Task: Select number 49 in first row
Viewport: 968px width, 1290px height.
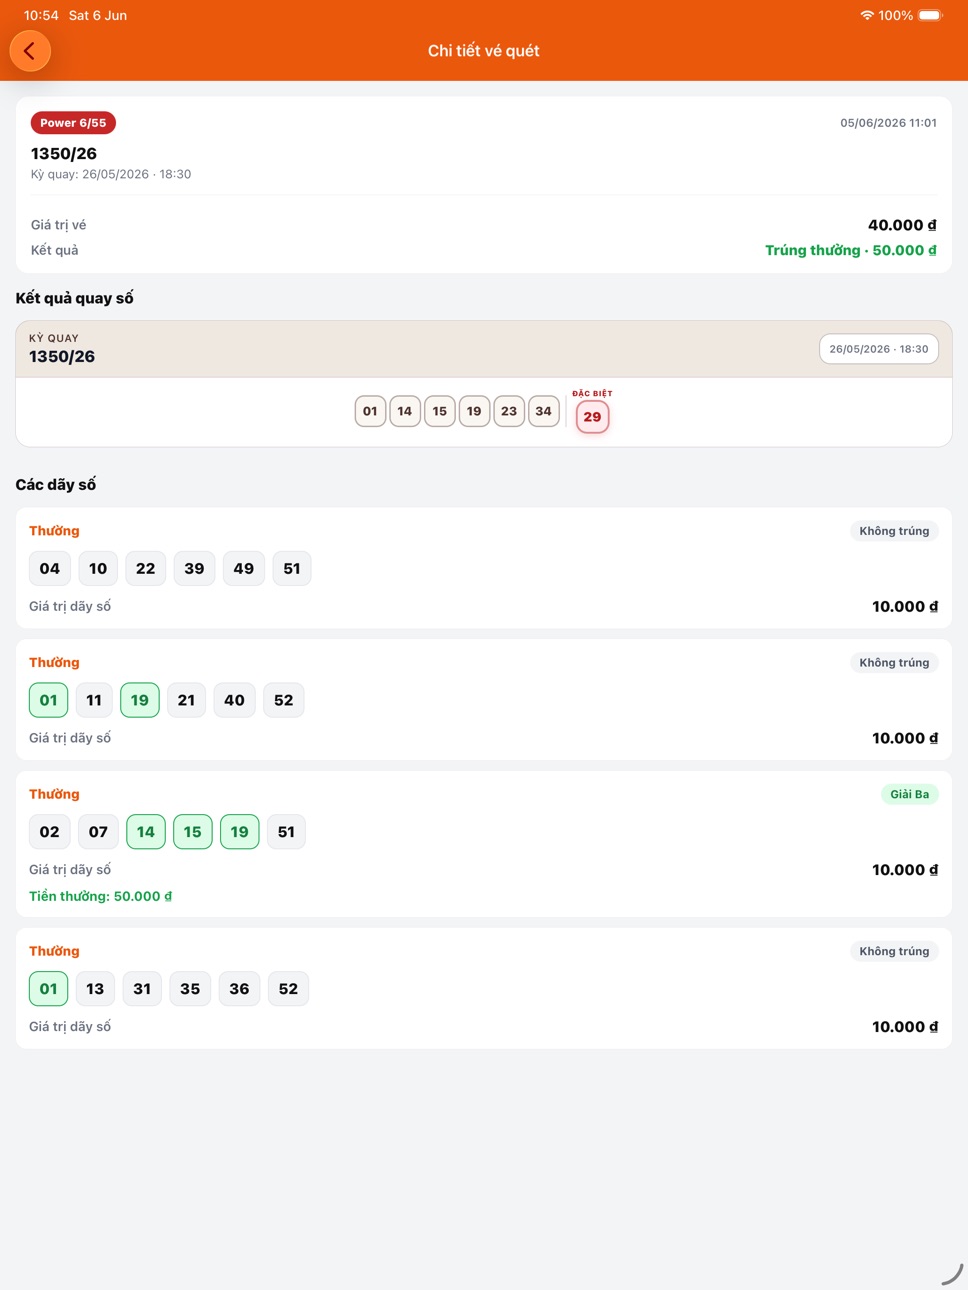Action: 244,569
